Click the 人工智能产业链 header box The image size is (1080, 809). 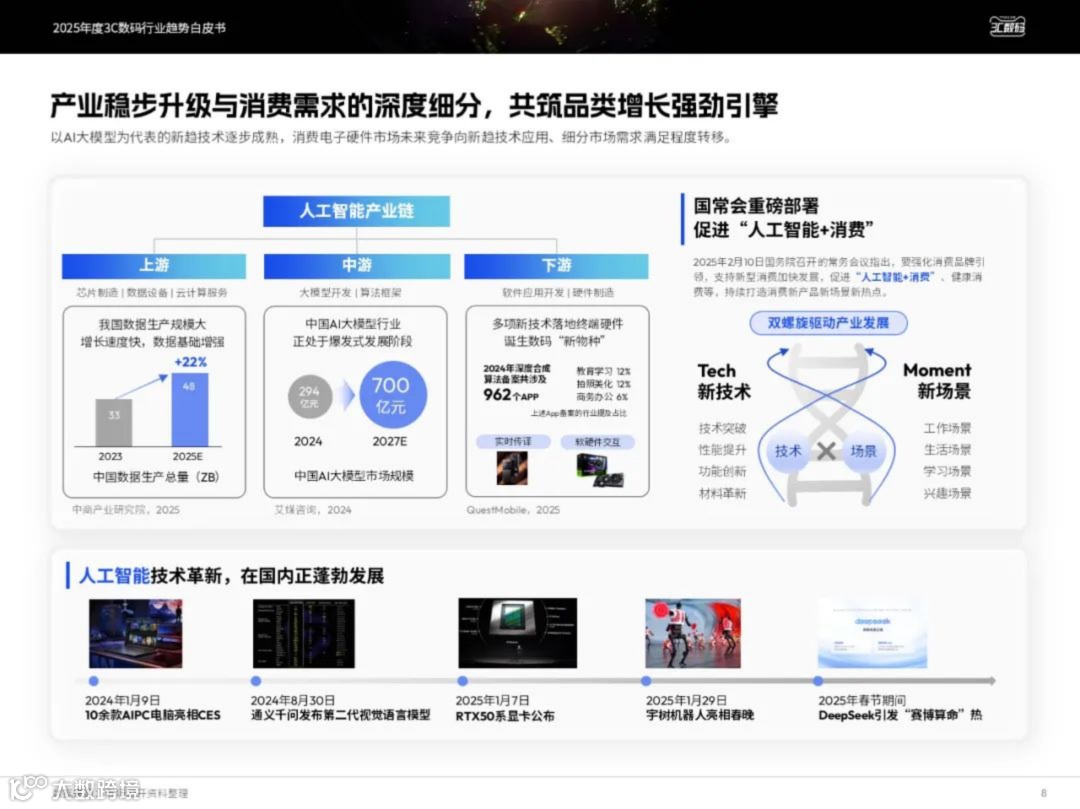pos(356,211)
